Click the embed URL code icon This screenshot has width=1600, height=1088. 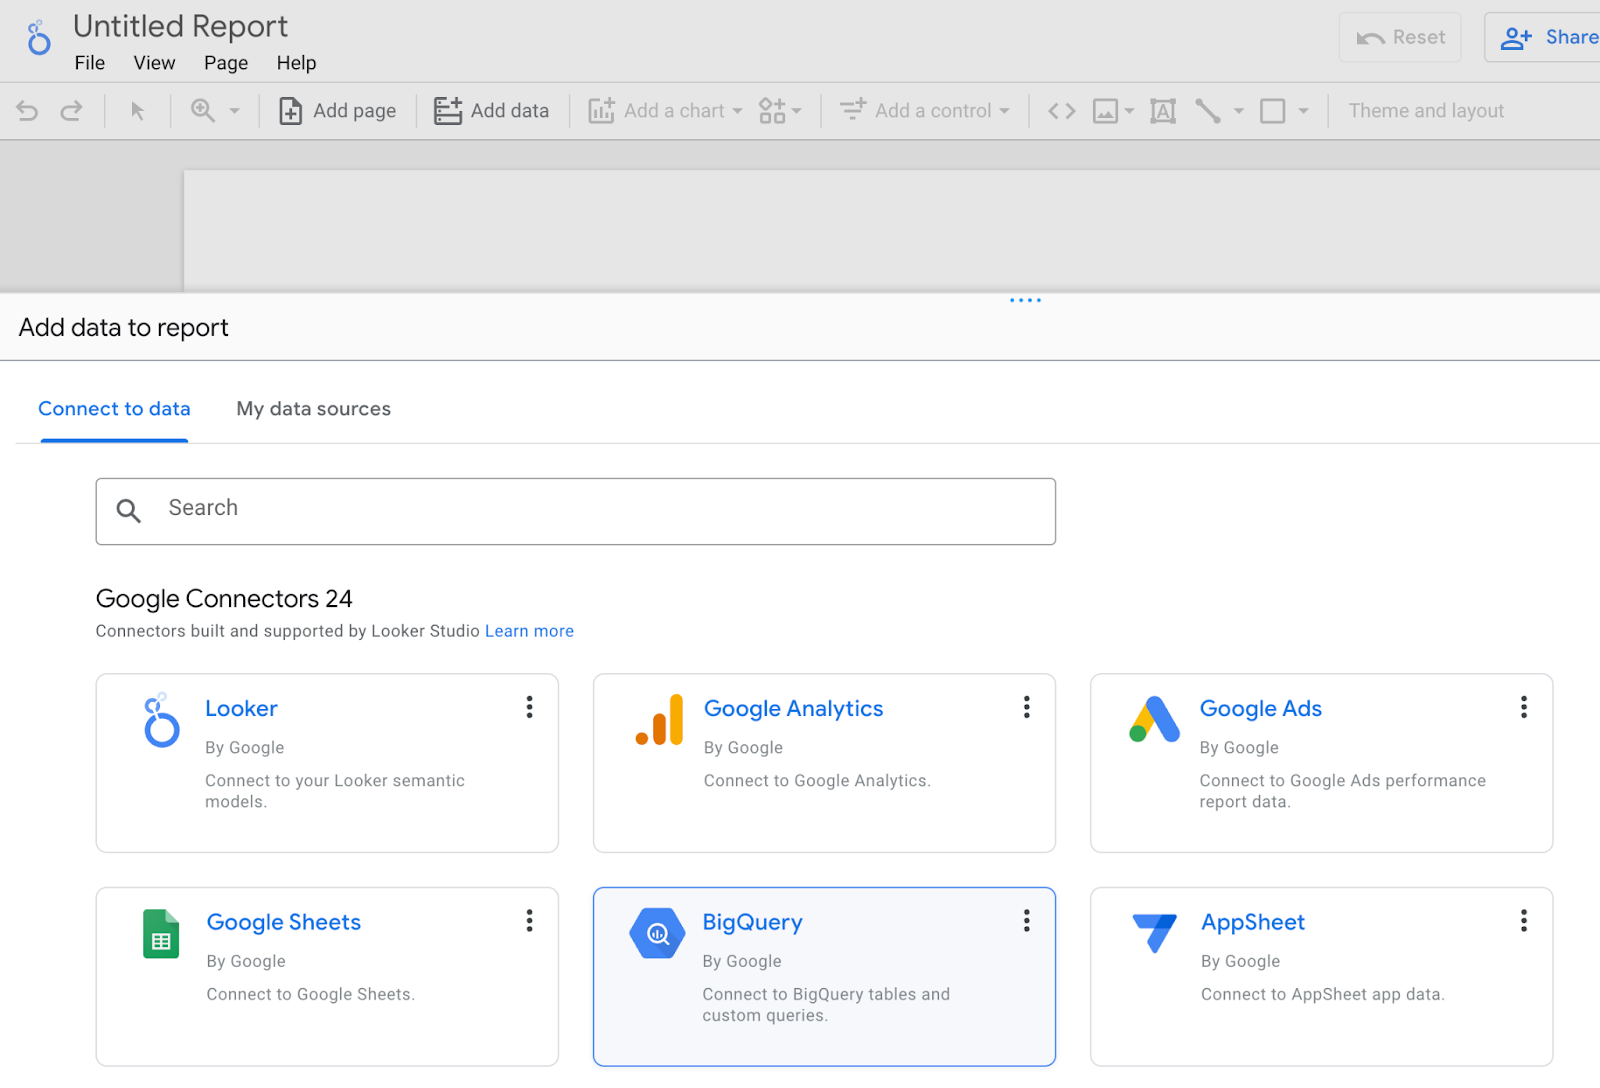[x=1061, y=111]
